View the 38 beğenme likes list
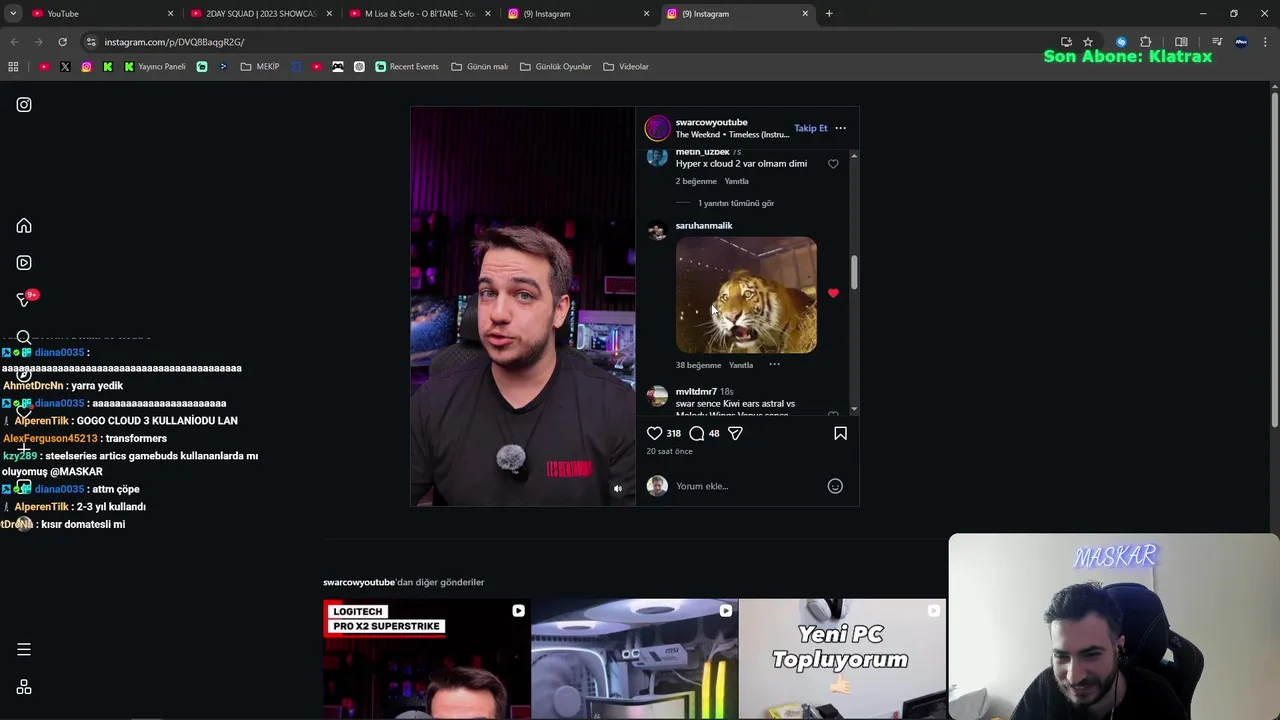 (698, 365)
